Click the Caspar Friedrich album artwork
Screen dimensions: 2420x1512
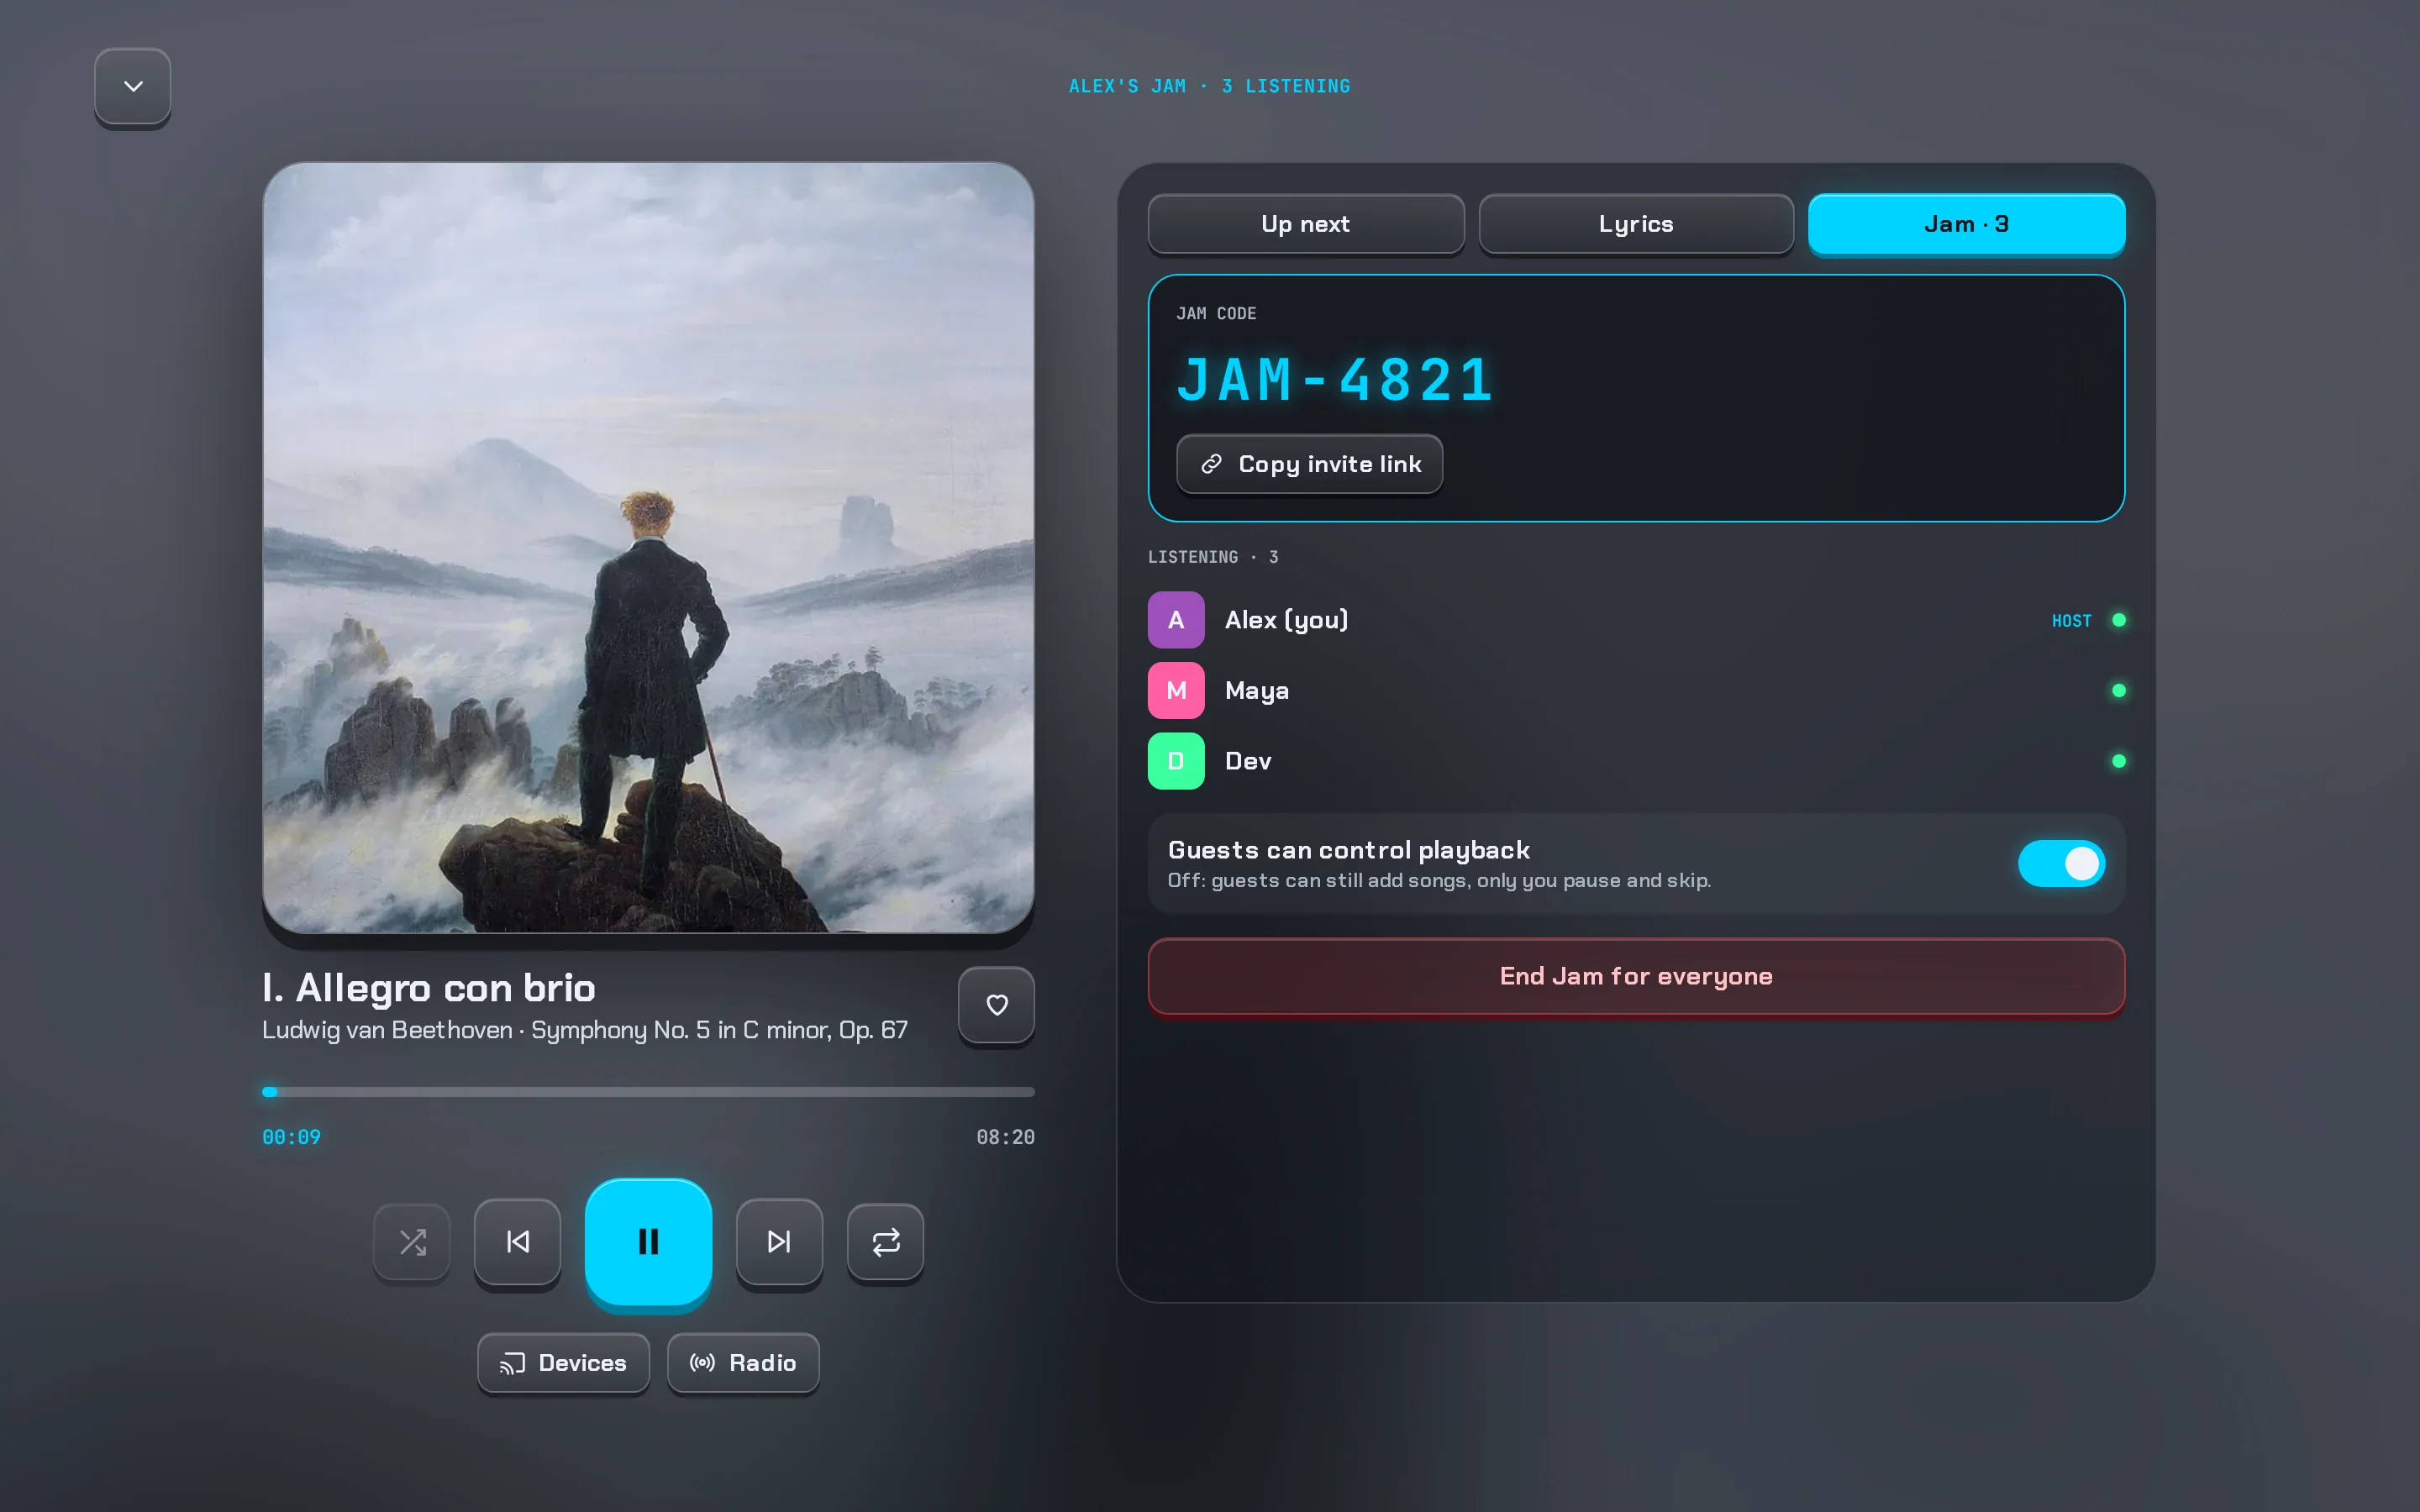coord(648,548)
